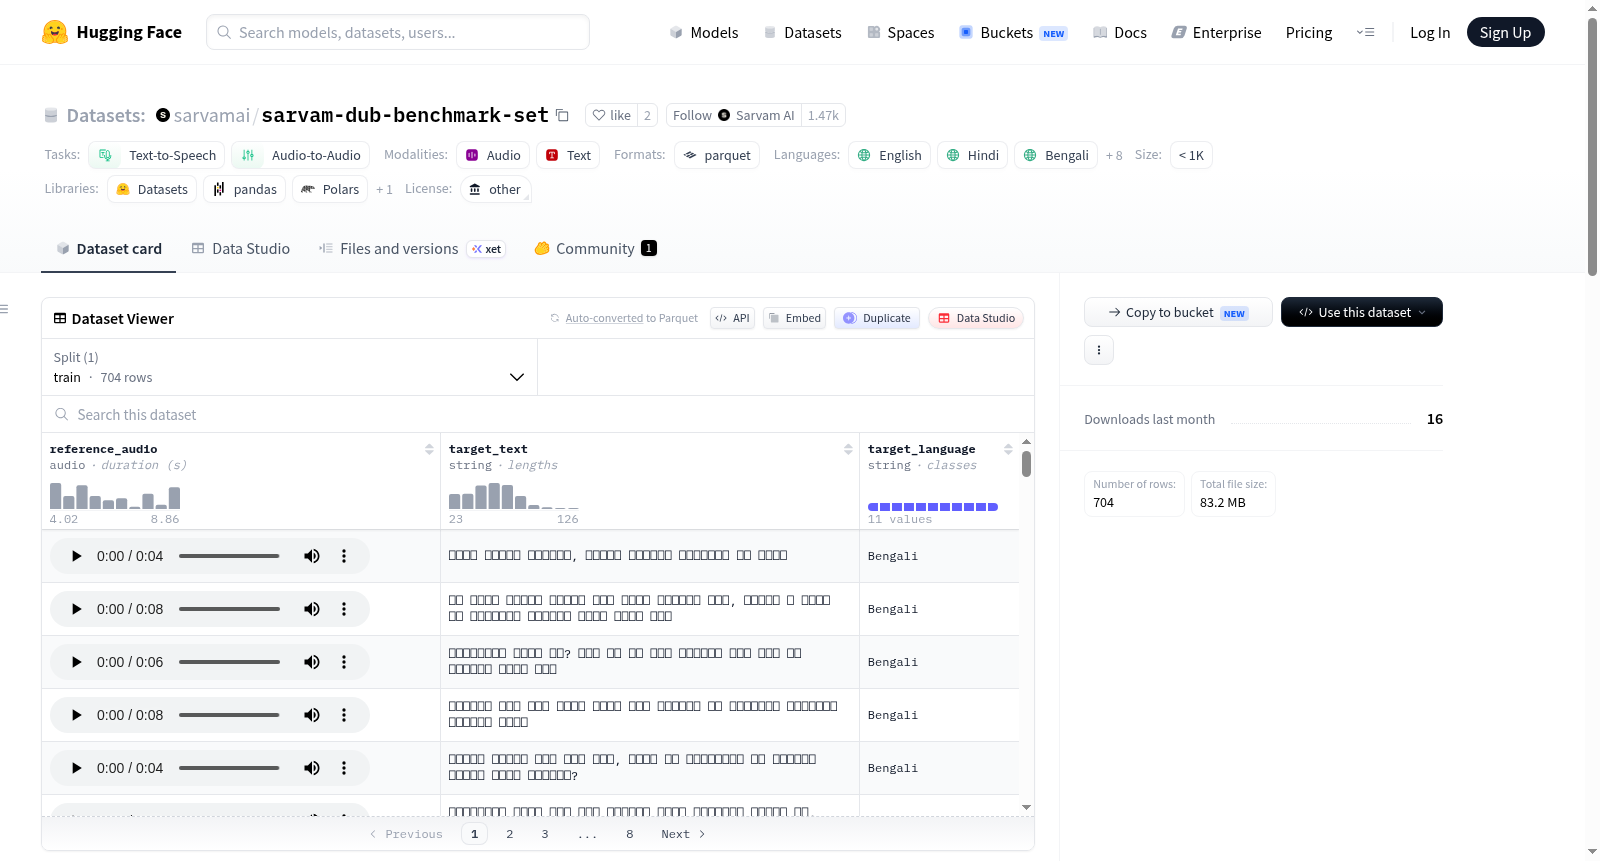Go to Datasets in top navigation
The height and width of the screenshot is (861, 1600).
click(x=803, y=32)
